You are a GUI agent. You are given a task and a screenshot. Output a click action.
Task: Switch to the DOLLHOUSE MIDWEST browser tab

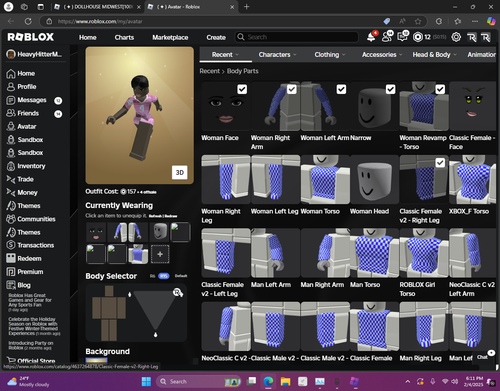[97, 7]
